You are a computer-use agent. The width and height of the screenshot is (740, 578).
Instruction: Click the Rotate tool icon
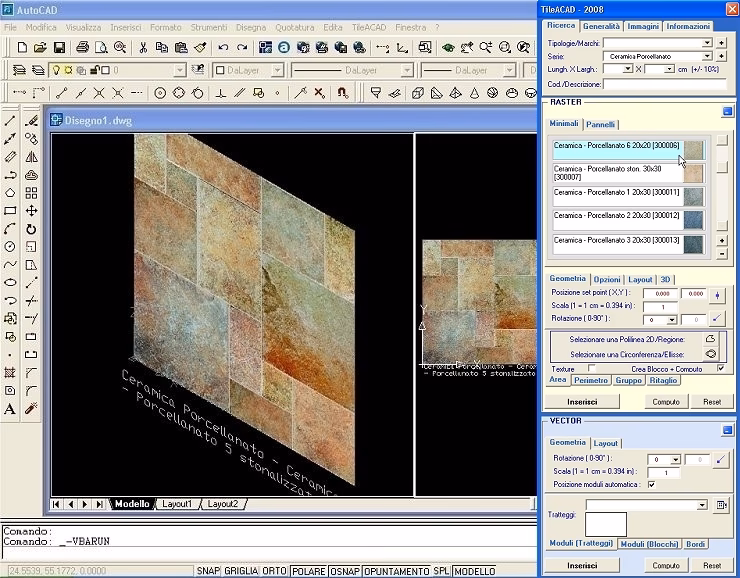(31, 229)
